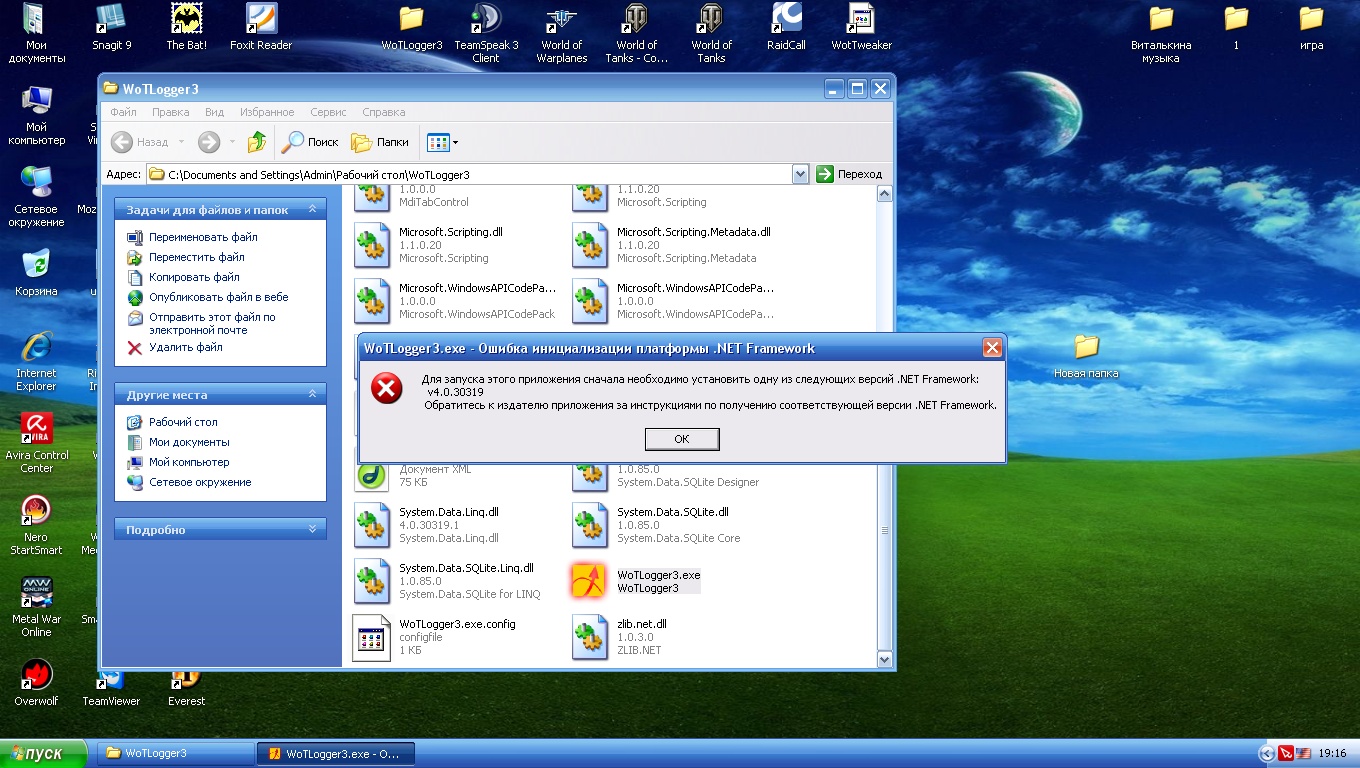Viewport: 1360px width, 768px height.
Task: Select the WoTLogger3.exe.config file
Action: 434,637
